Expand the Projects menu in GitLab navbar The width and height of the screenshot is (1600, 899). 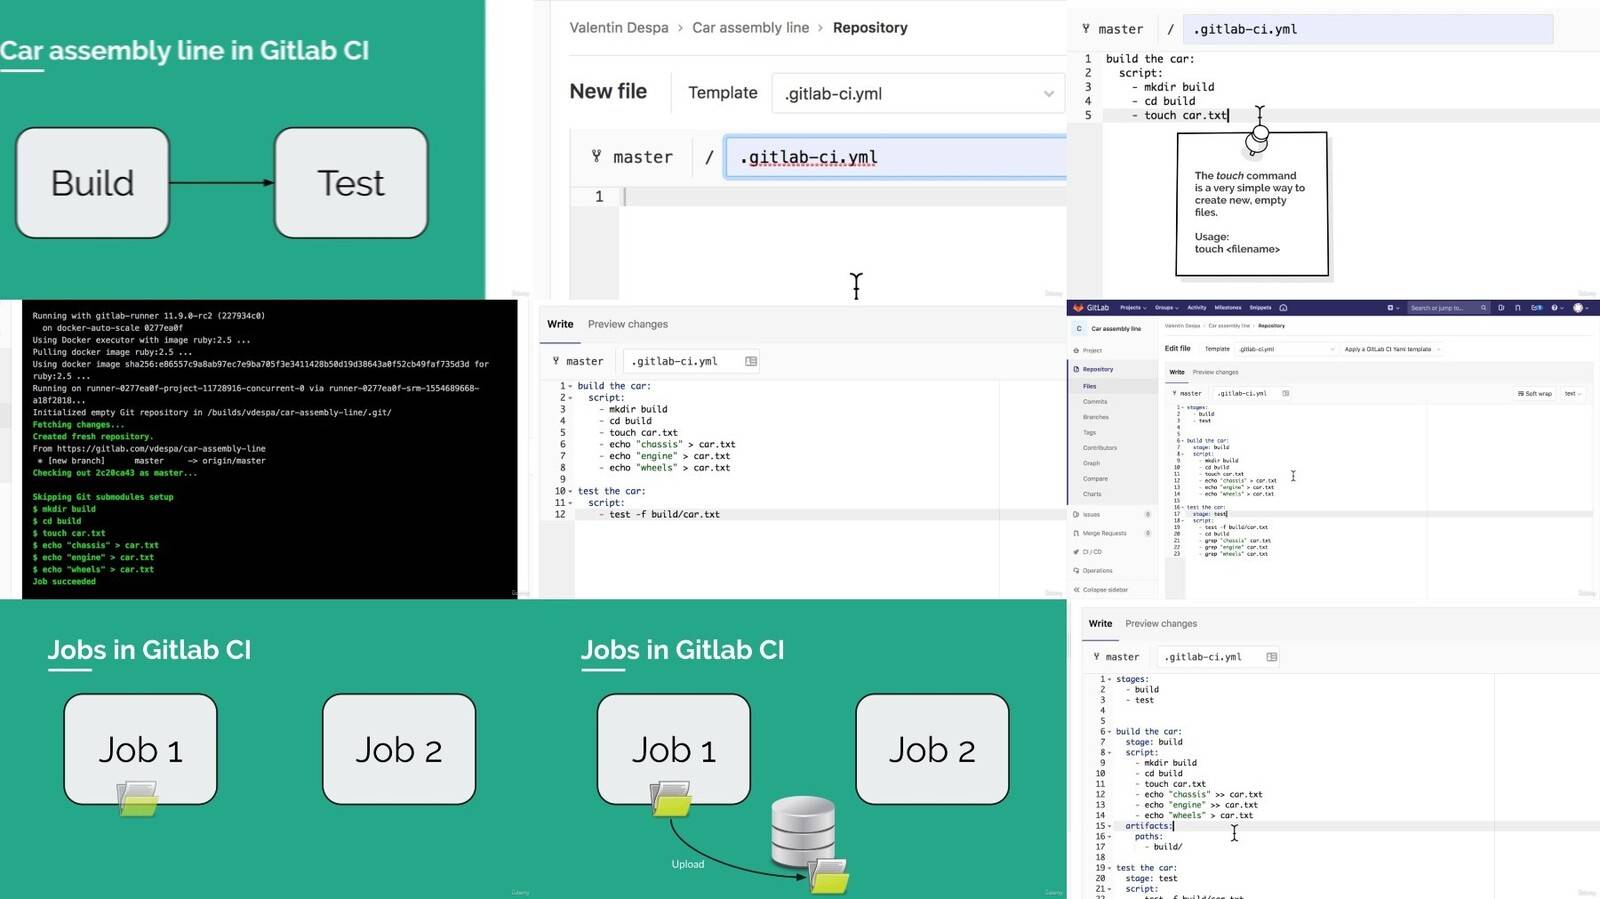(x=1133, y=308)
